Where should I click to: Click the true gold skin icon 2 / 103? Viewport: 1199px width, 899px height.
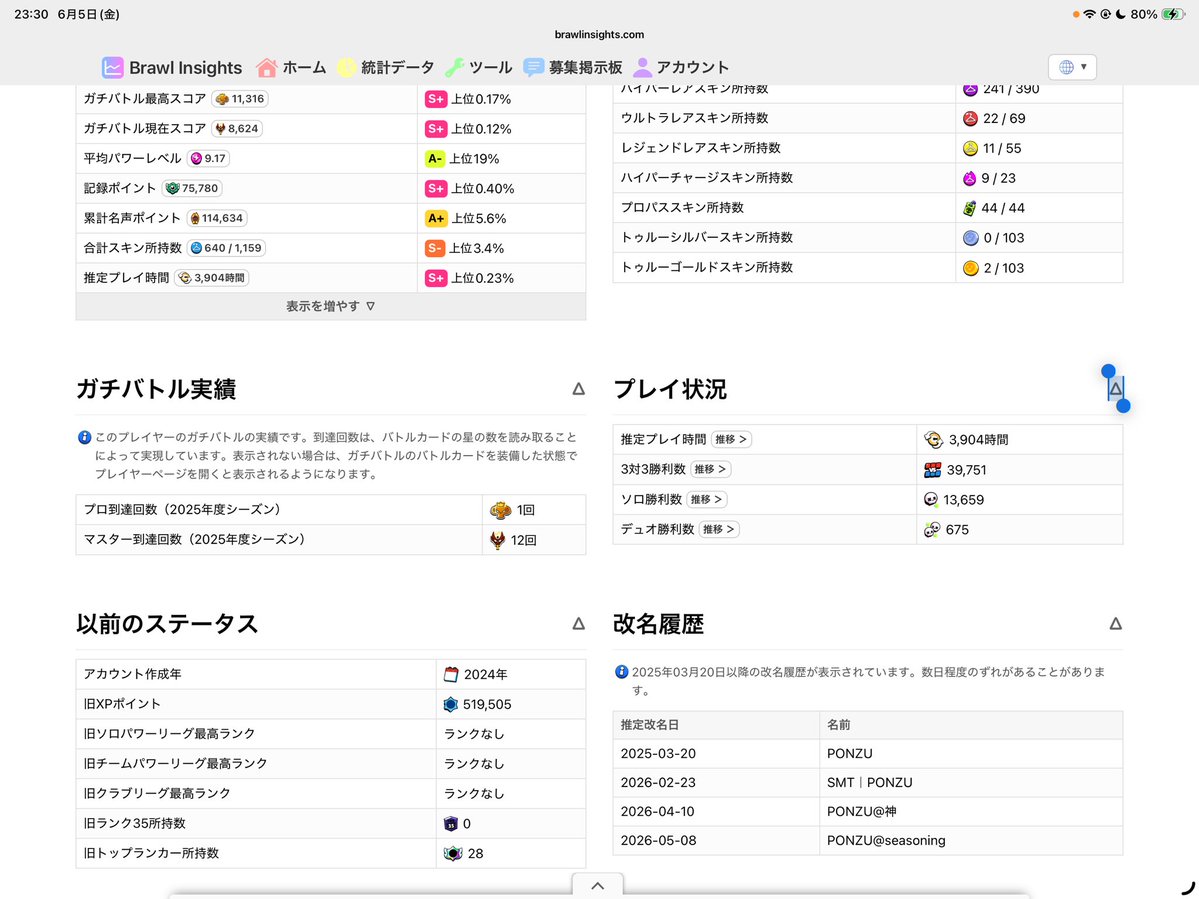tap(970, 268)
